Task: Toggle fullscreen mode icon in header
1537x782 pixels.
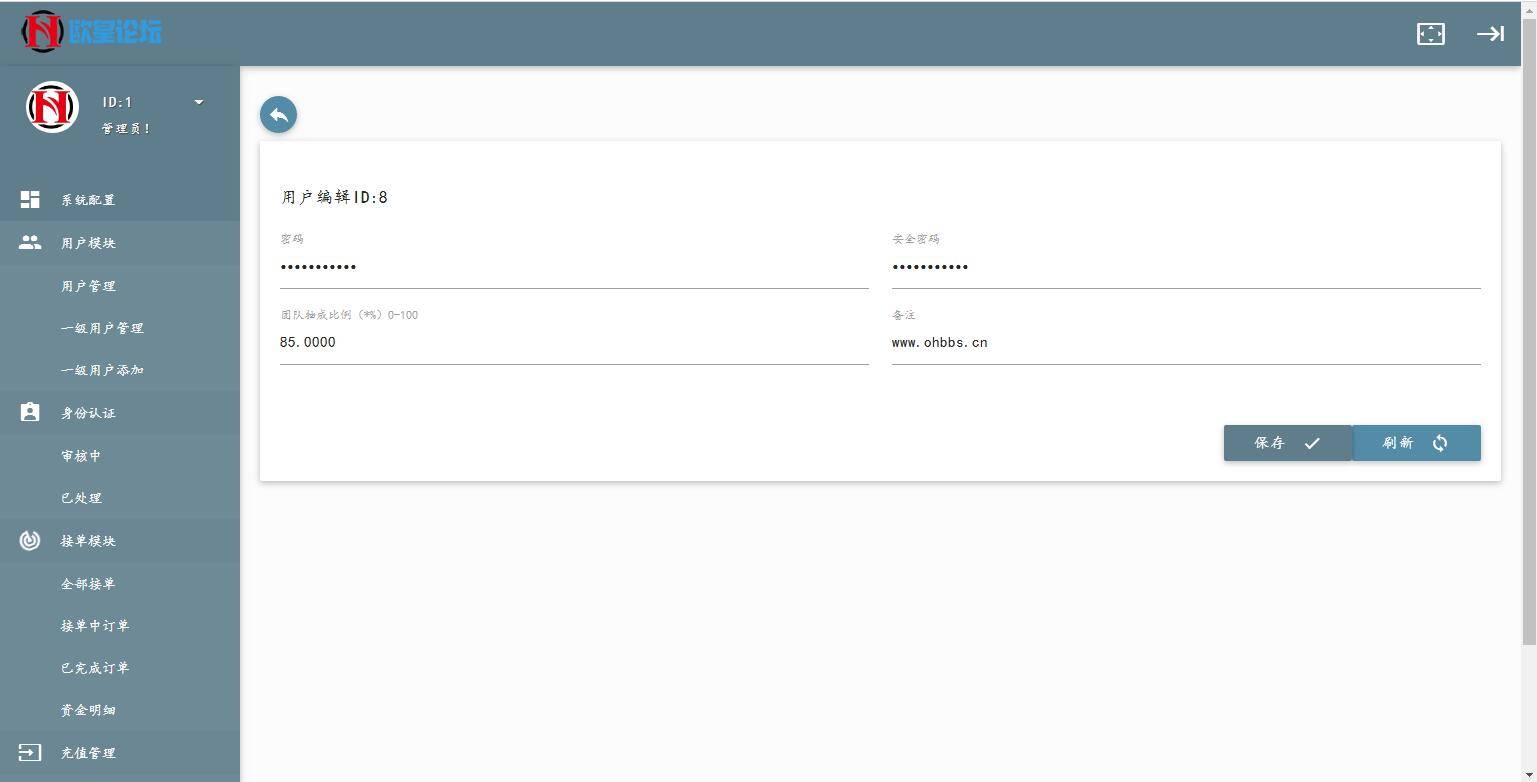Action: [x=1430, y=34]
